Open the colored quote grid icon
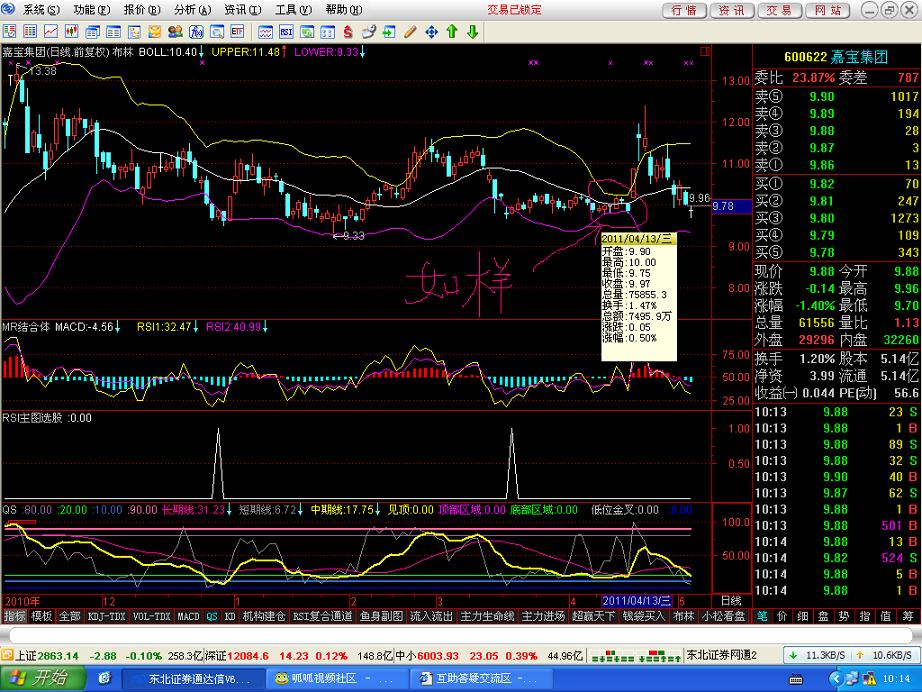The image size is (922, 692). [30, 32]
